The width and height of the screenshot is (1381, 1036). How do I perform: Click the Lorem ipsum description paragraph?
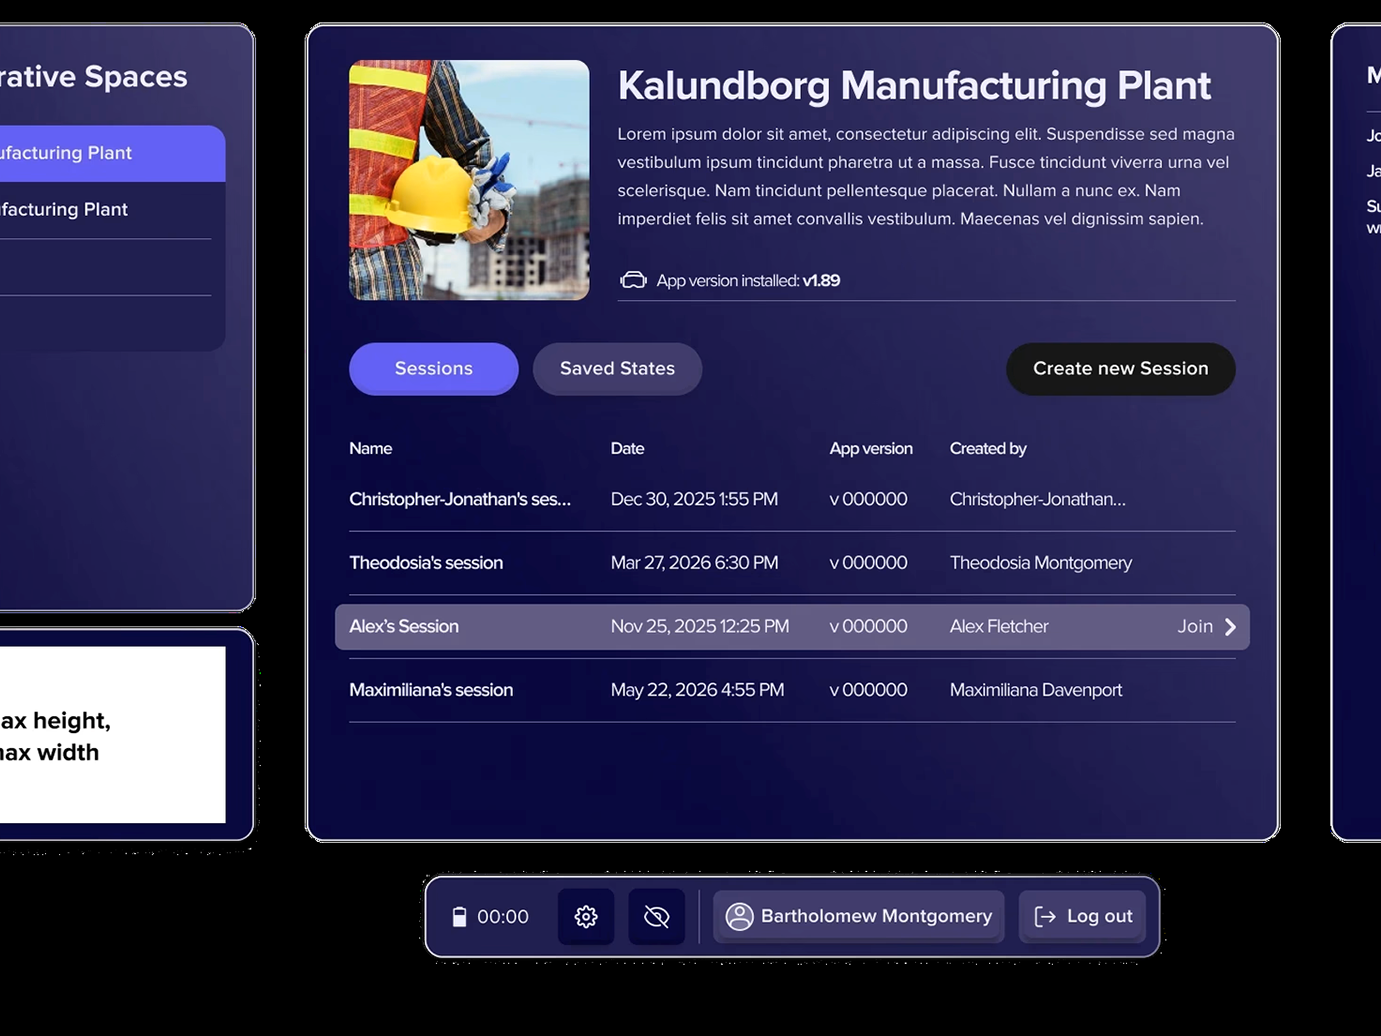[926, 176]
